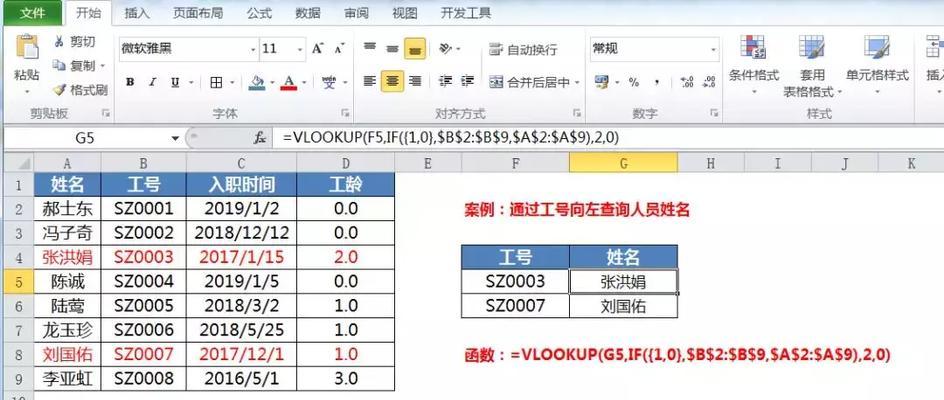944x400 pixels.
Task: Click the Name Box showing G5
Action: click(85, 139)
